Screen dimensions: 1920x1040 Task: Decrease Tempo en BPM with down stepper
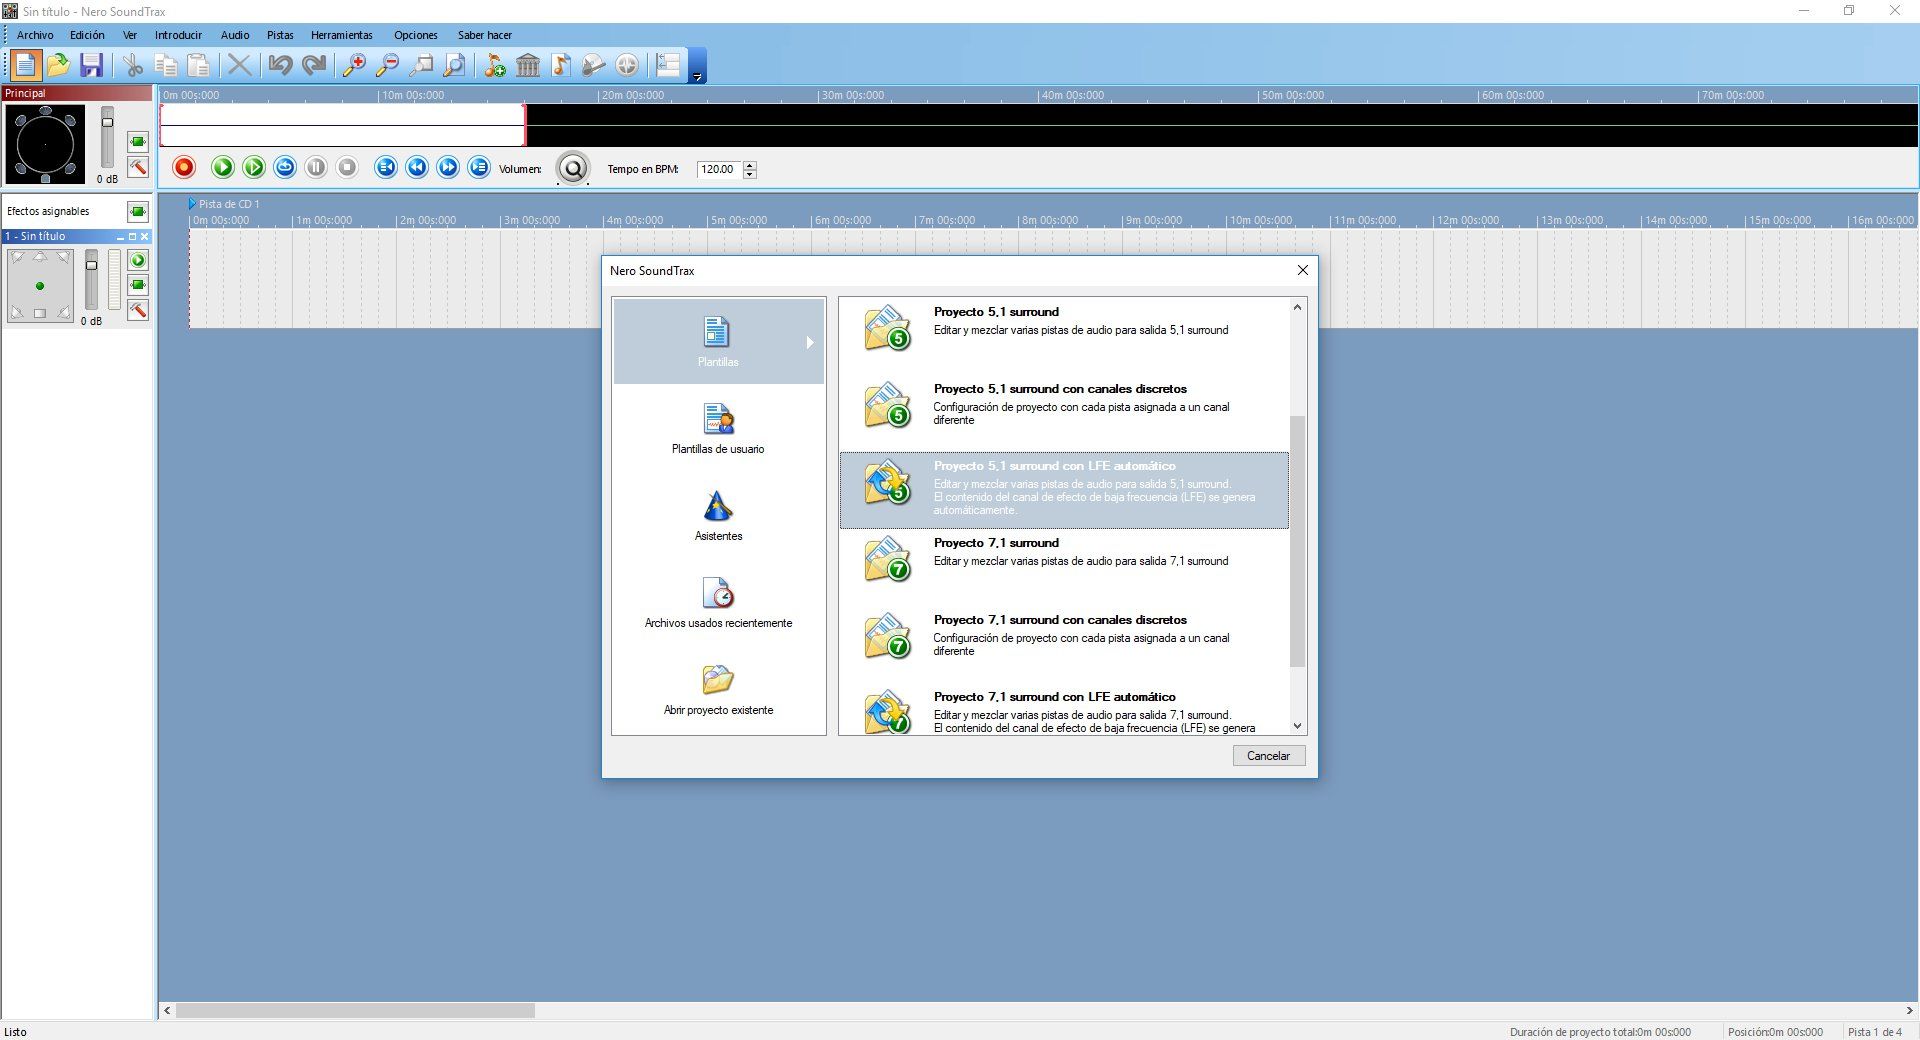tap(750, 174)
